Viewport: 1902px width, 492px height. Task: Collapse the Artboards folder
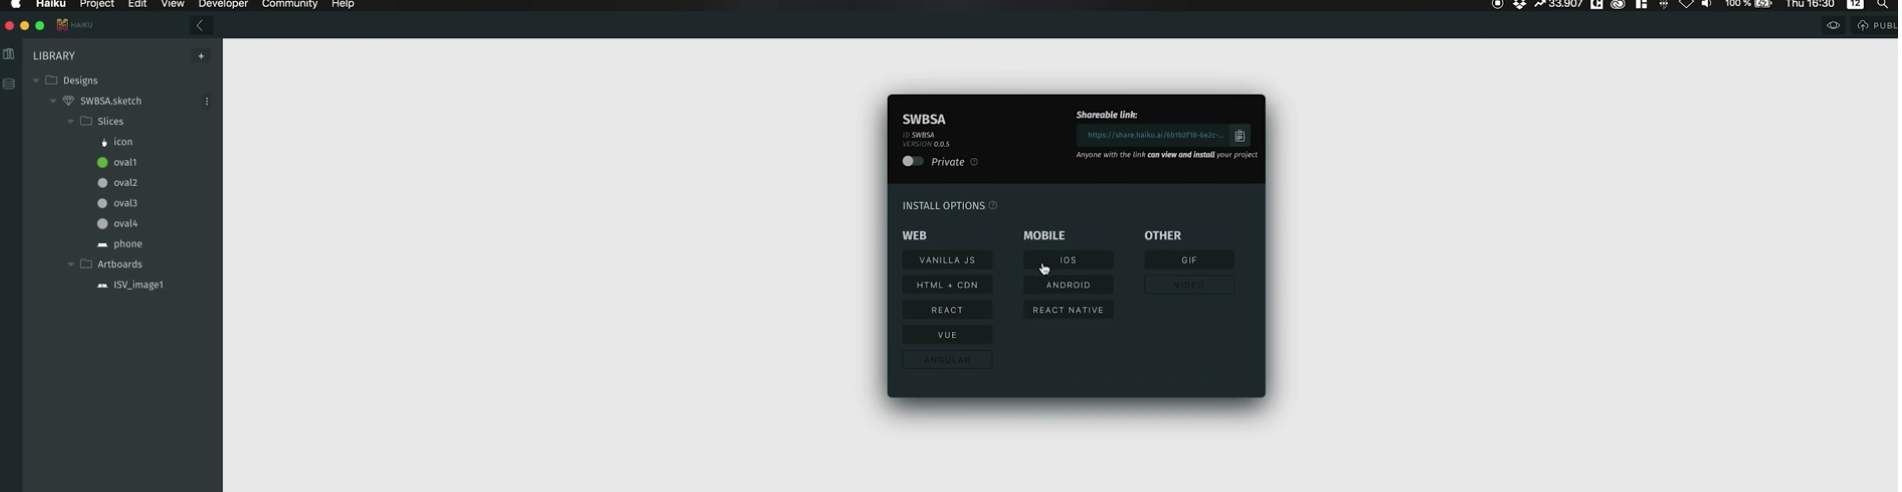pos(70,264)
